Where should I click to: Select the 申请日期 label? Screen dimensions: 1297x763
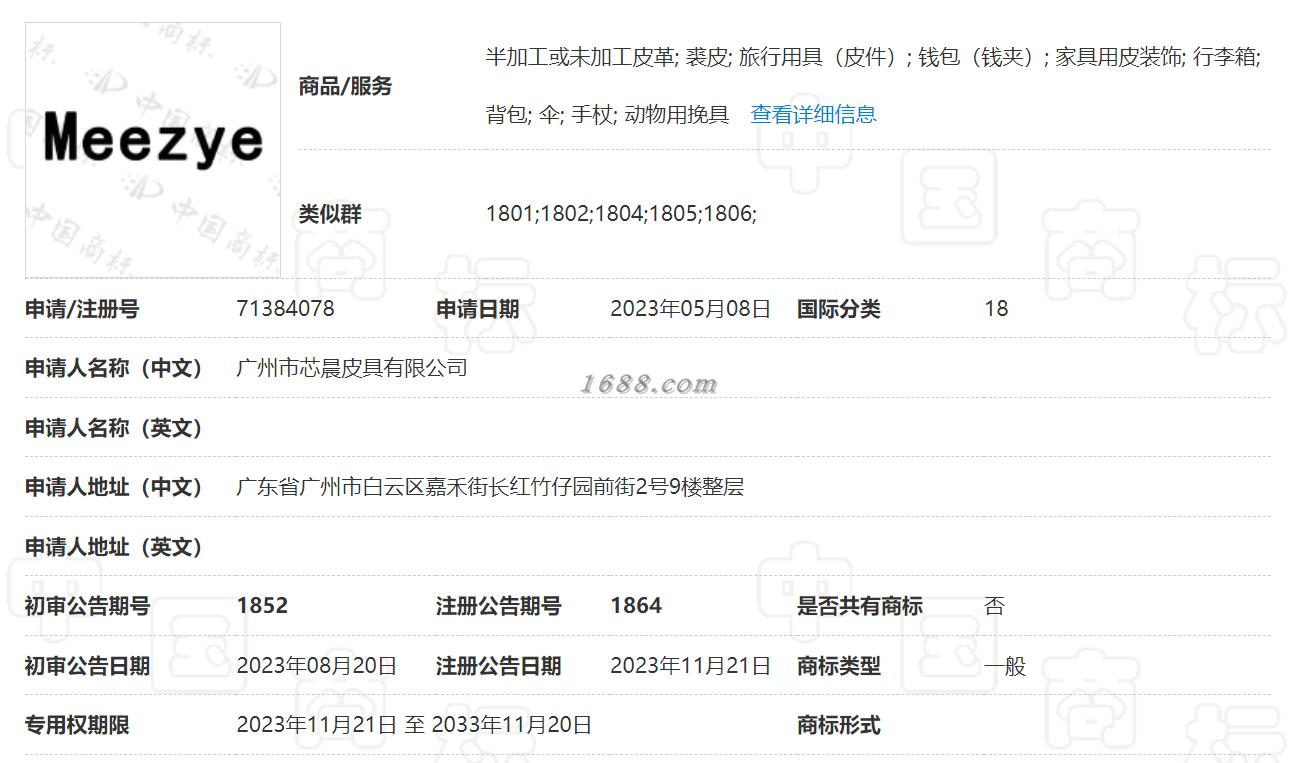tap(477, 309)
